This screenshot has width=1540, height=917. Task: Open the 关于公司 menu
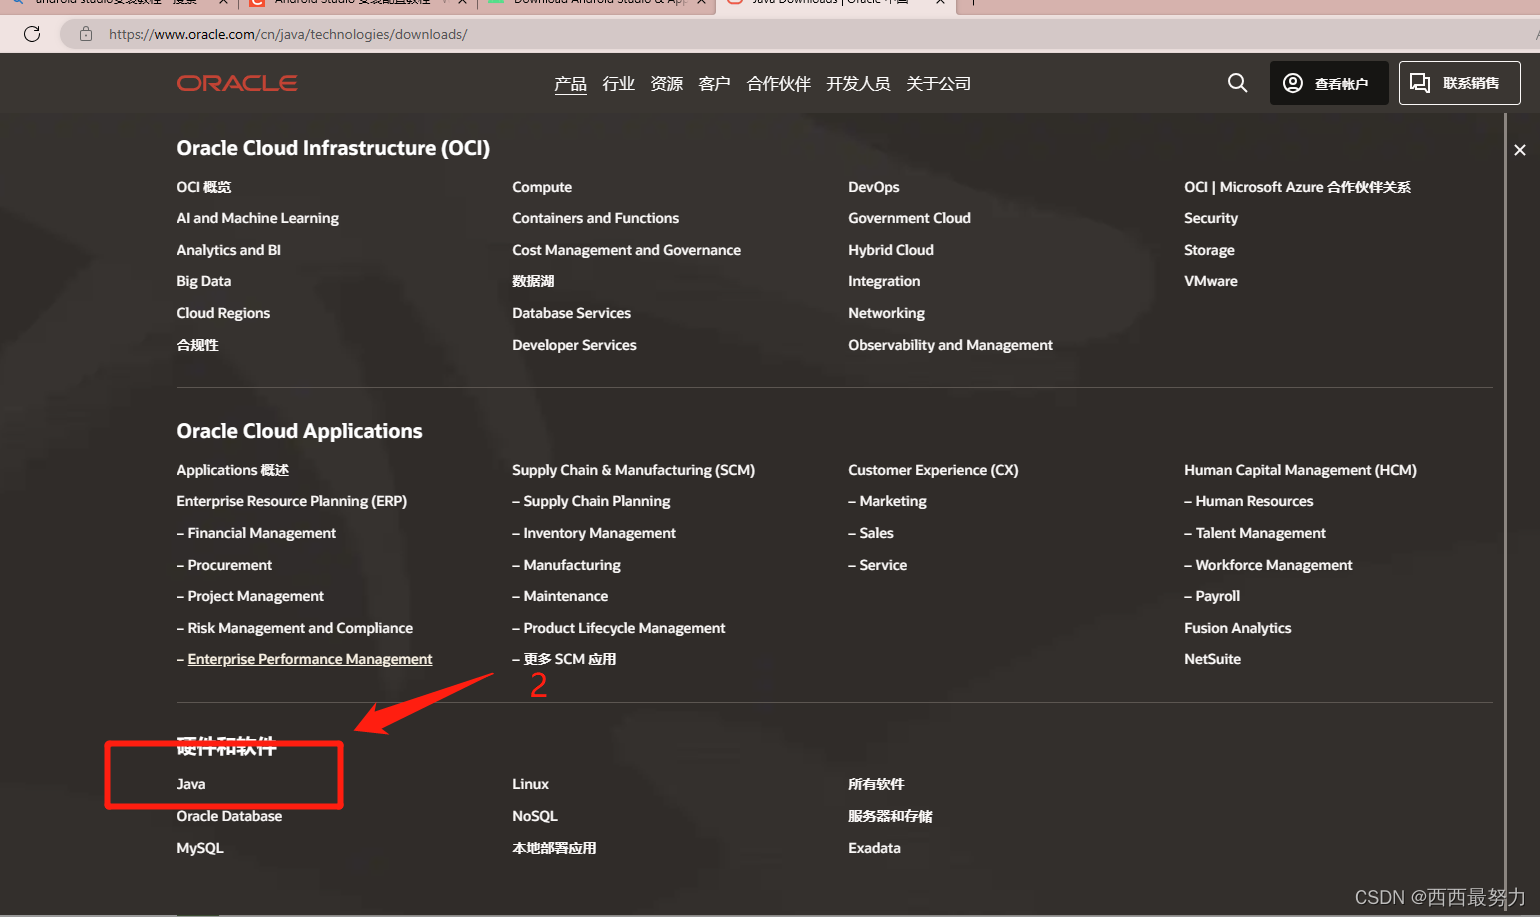click(939, 84)
